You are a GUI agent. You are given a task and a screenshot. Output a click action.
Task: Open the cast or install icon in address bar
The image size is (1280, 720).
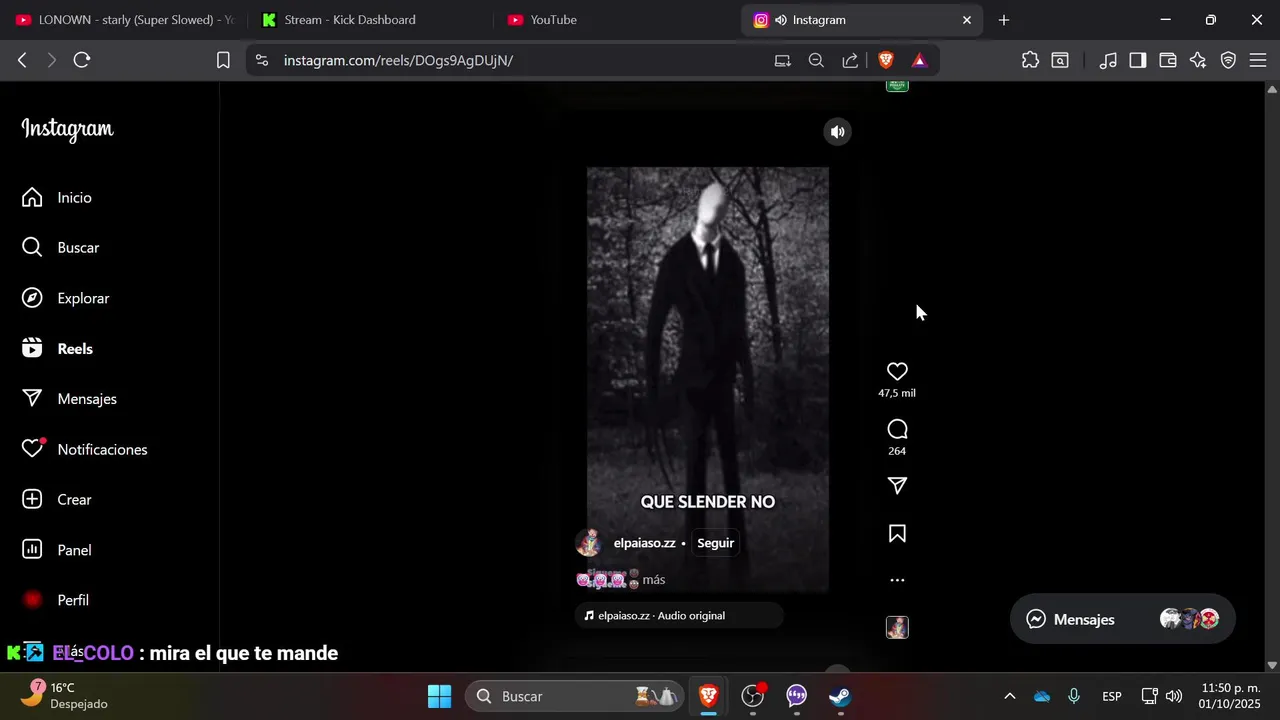783,60
